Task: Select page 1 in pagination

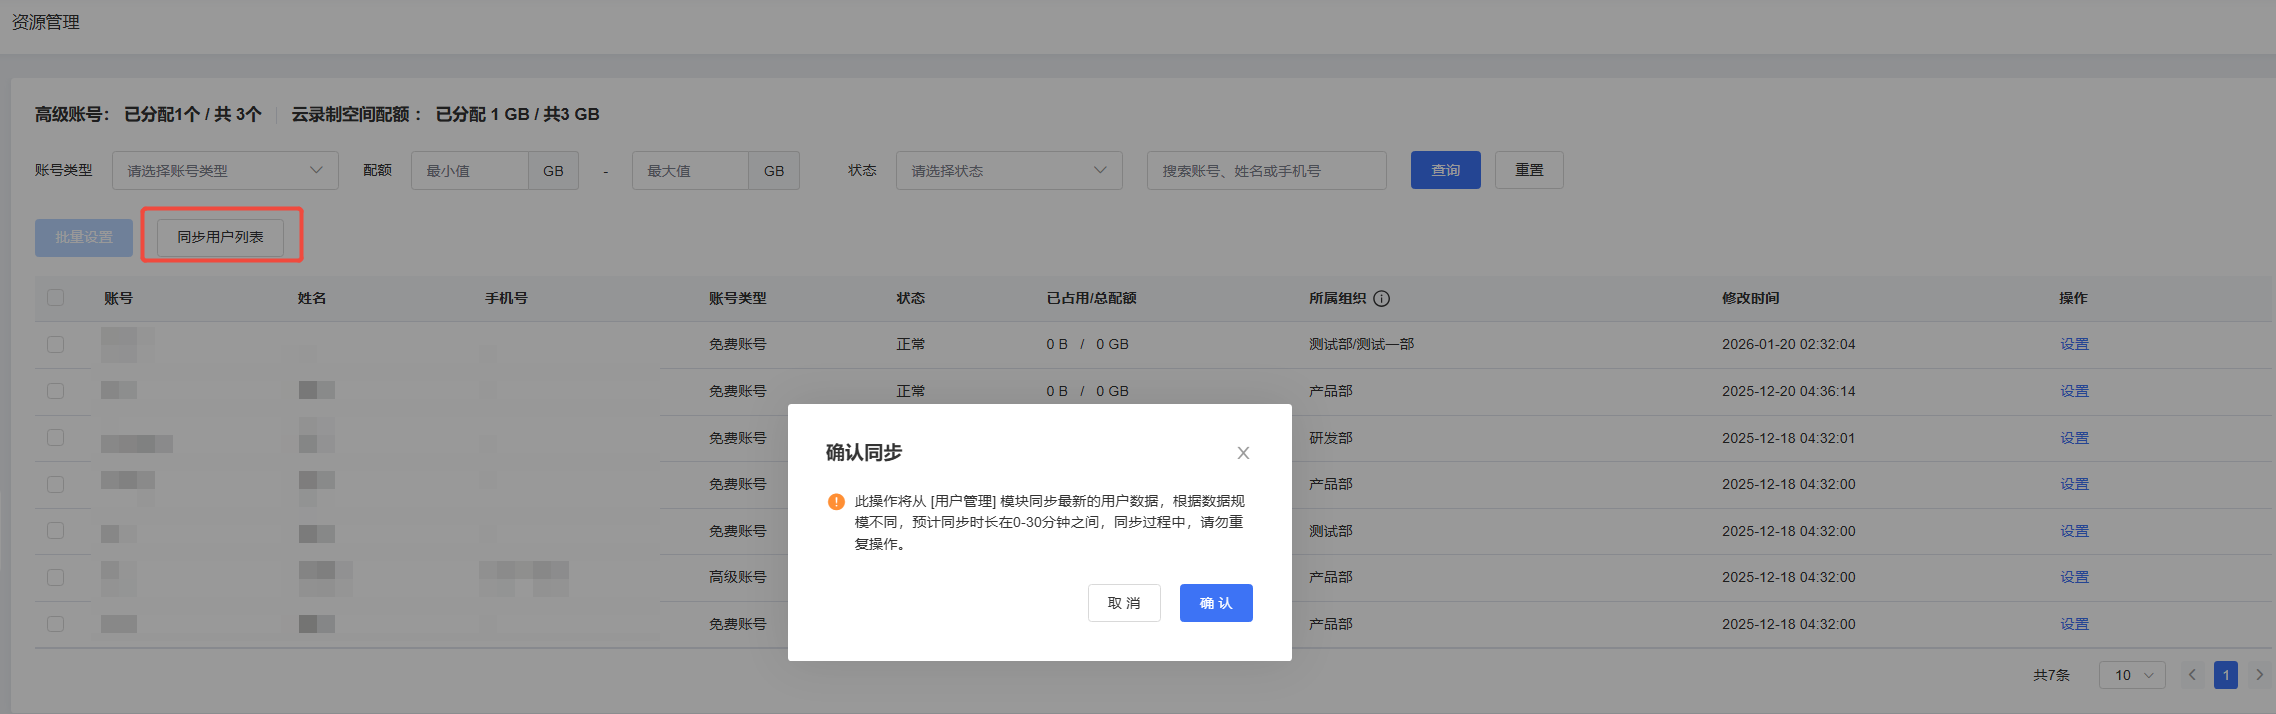Action: [2225, 675]
